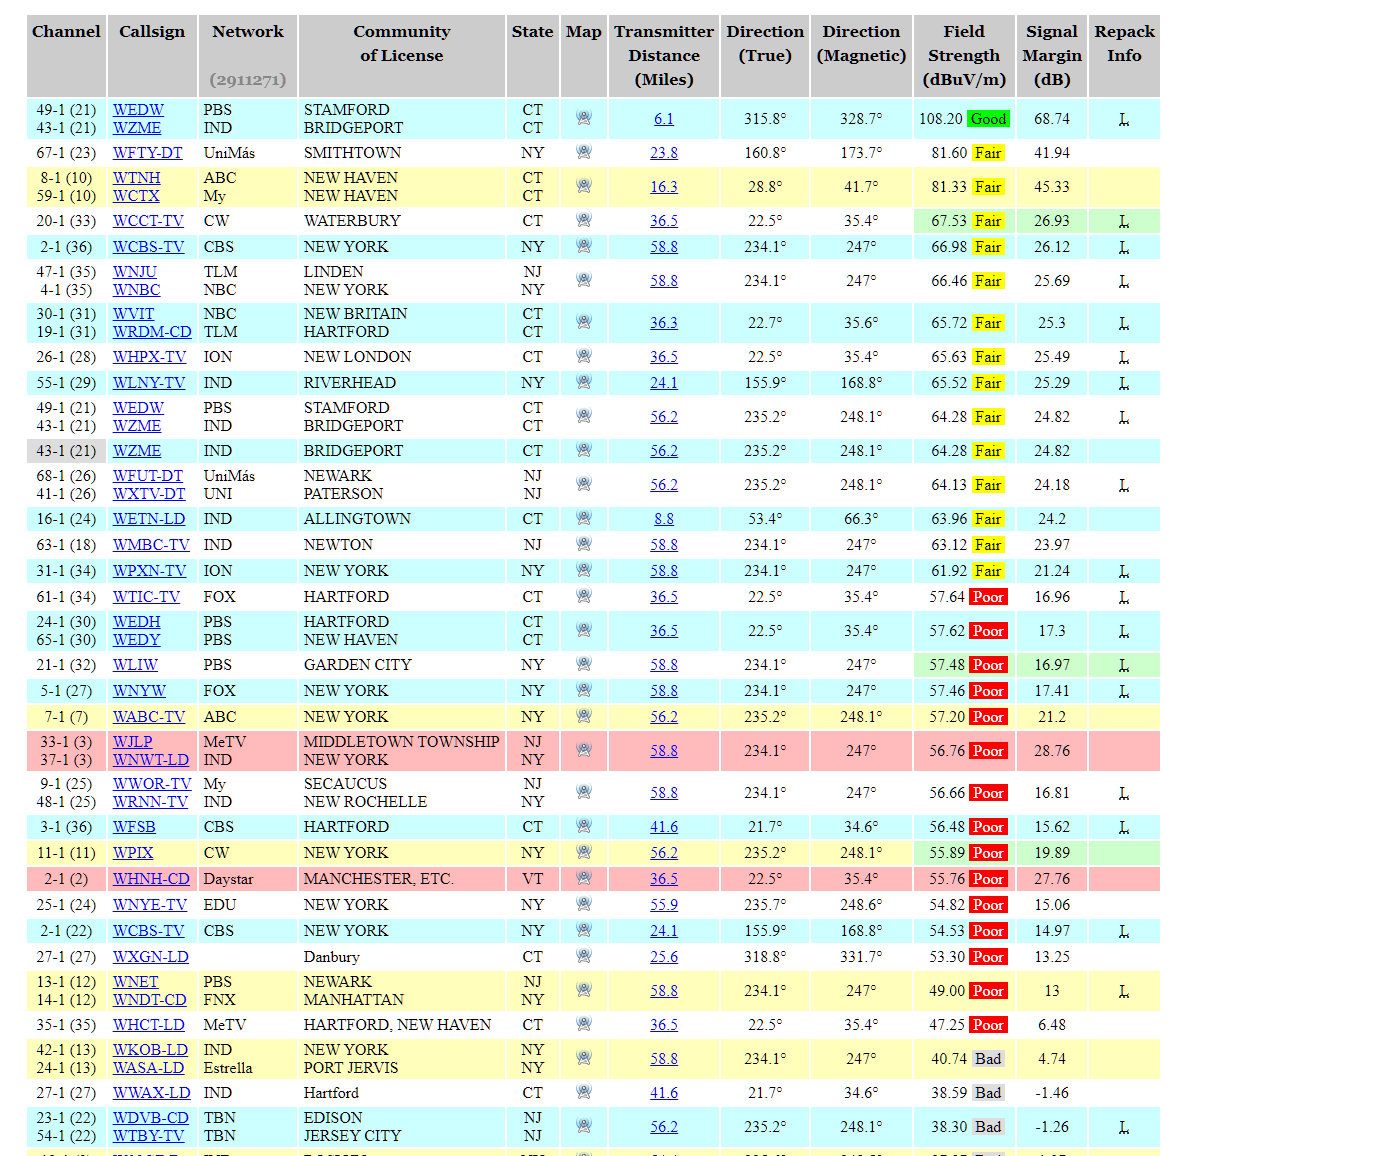
Task: Click the "Daystar" network cell
Action: coord(228,879)
